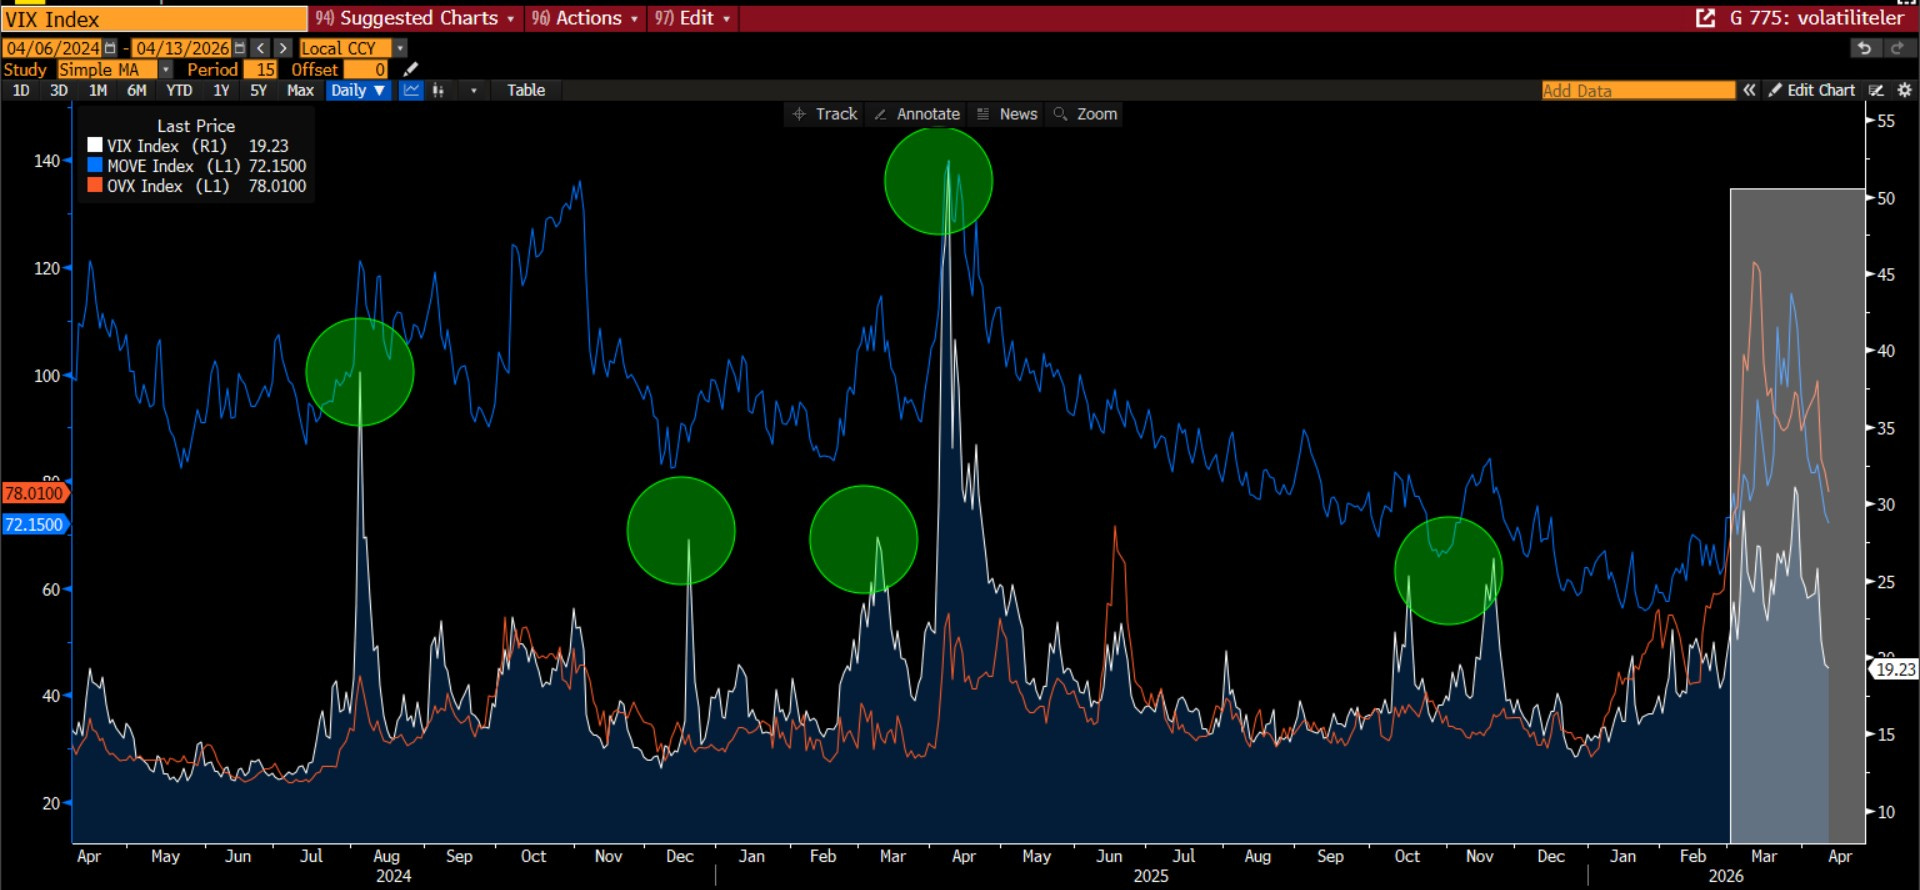
Task: Collapse panel with double chevron icon
Action: click(x=1749, y=90)
